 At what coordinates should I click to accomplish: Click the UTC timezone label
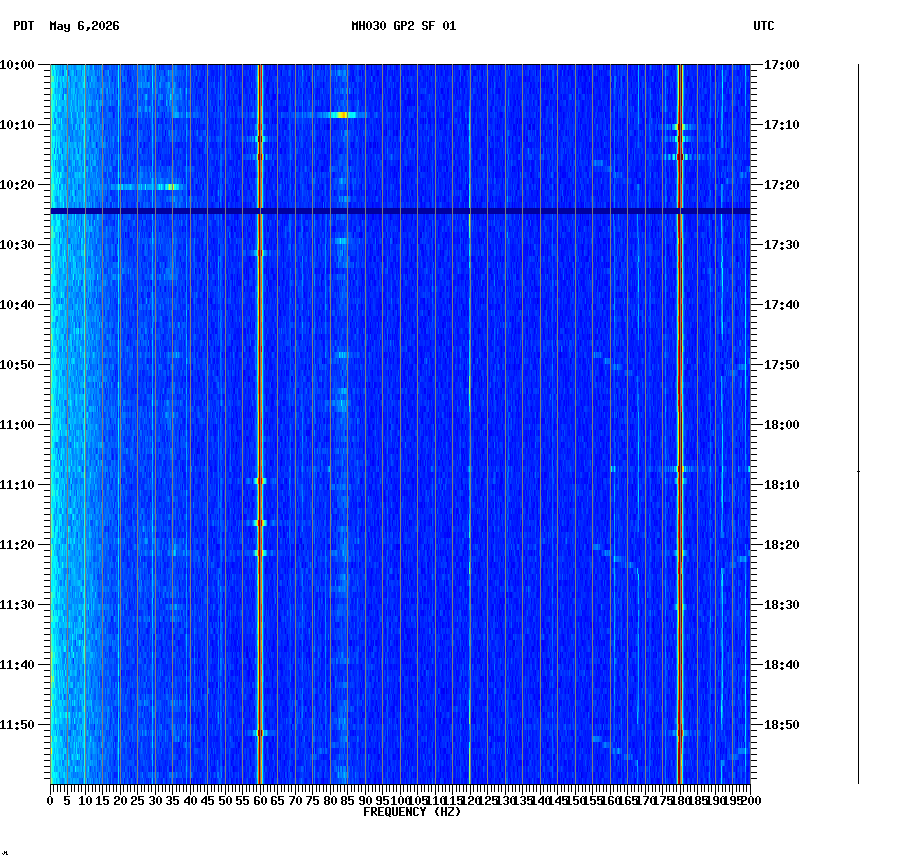click(x=764, y=26)
